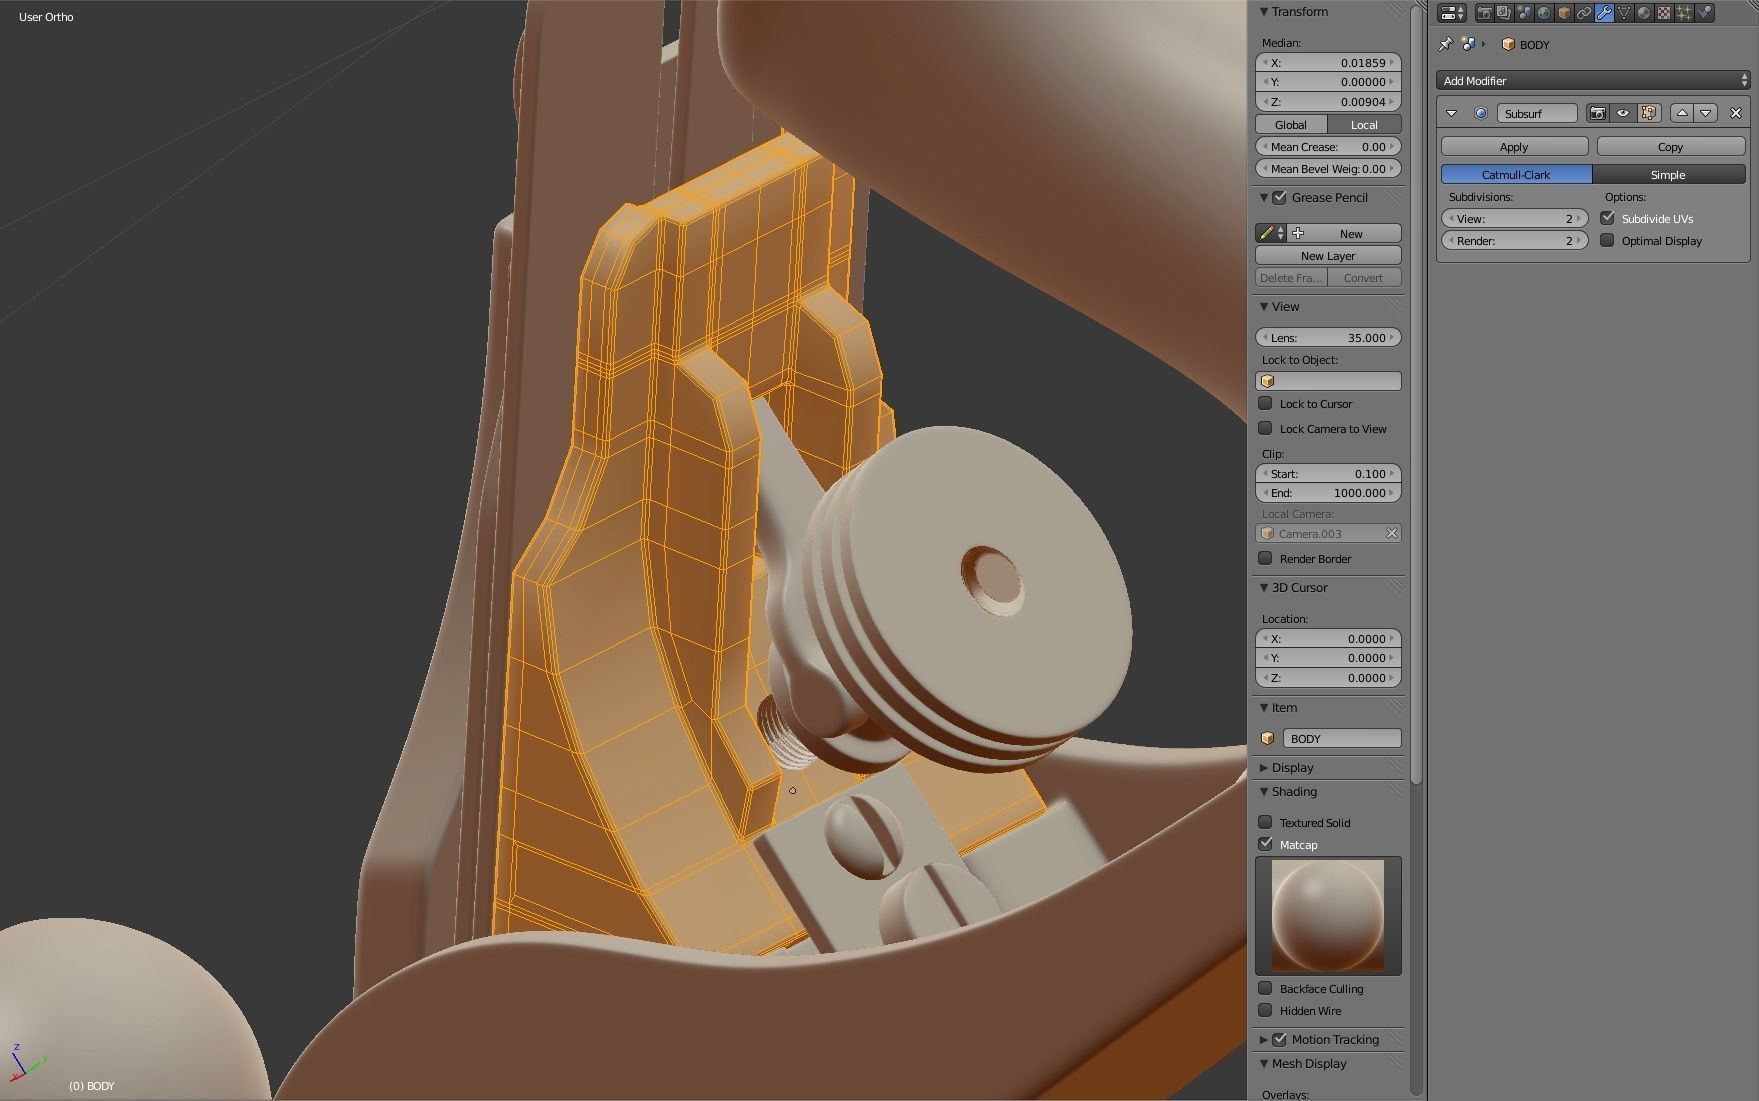Apply the Subsurf modifier

pos(1514,146)
